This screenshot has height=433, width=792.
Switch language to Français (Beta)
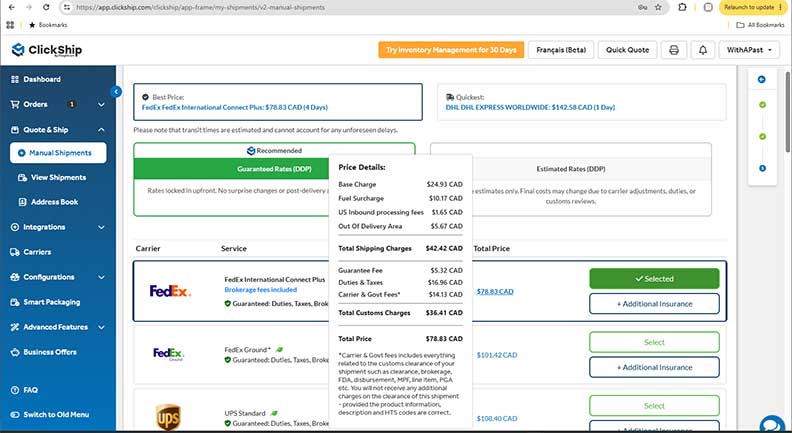(561, 50)
